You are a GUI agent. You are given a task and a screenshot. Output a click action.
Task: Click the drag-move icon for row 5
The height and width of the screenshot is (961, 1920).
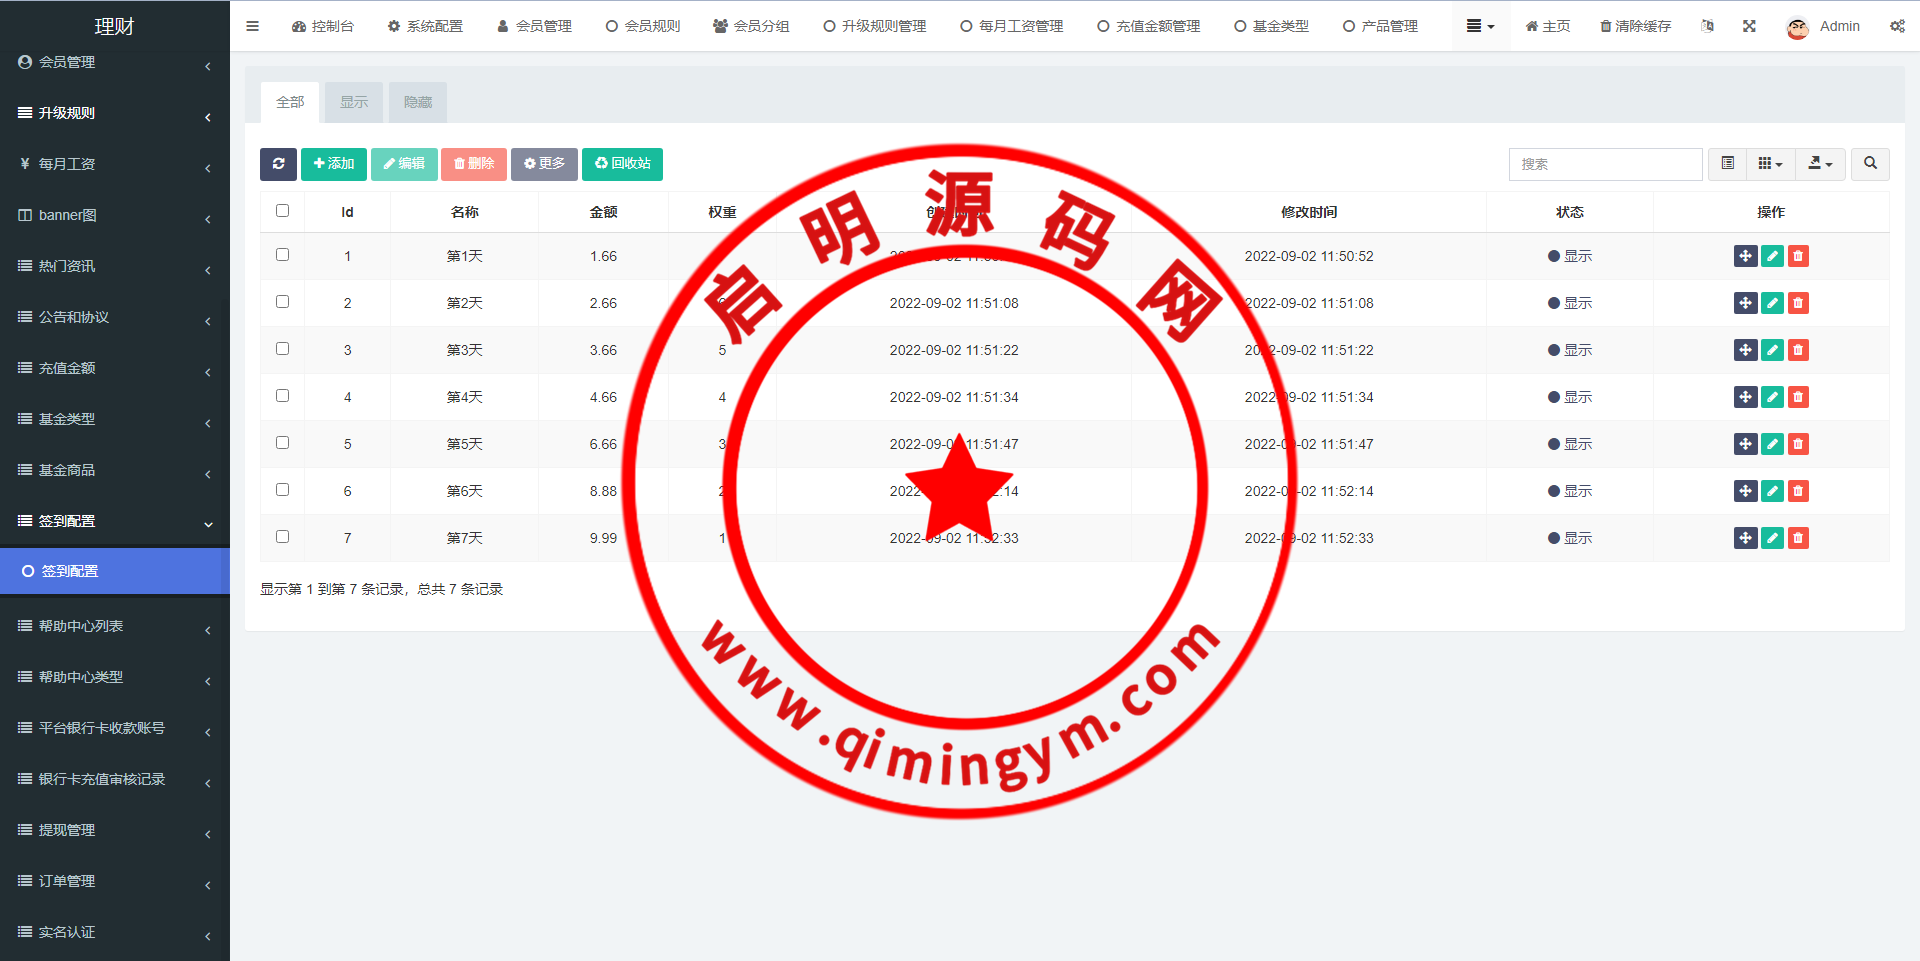1745,444
